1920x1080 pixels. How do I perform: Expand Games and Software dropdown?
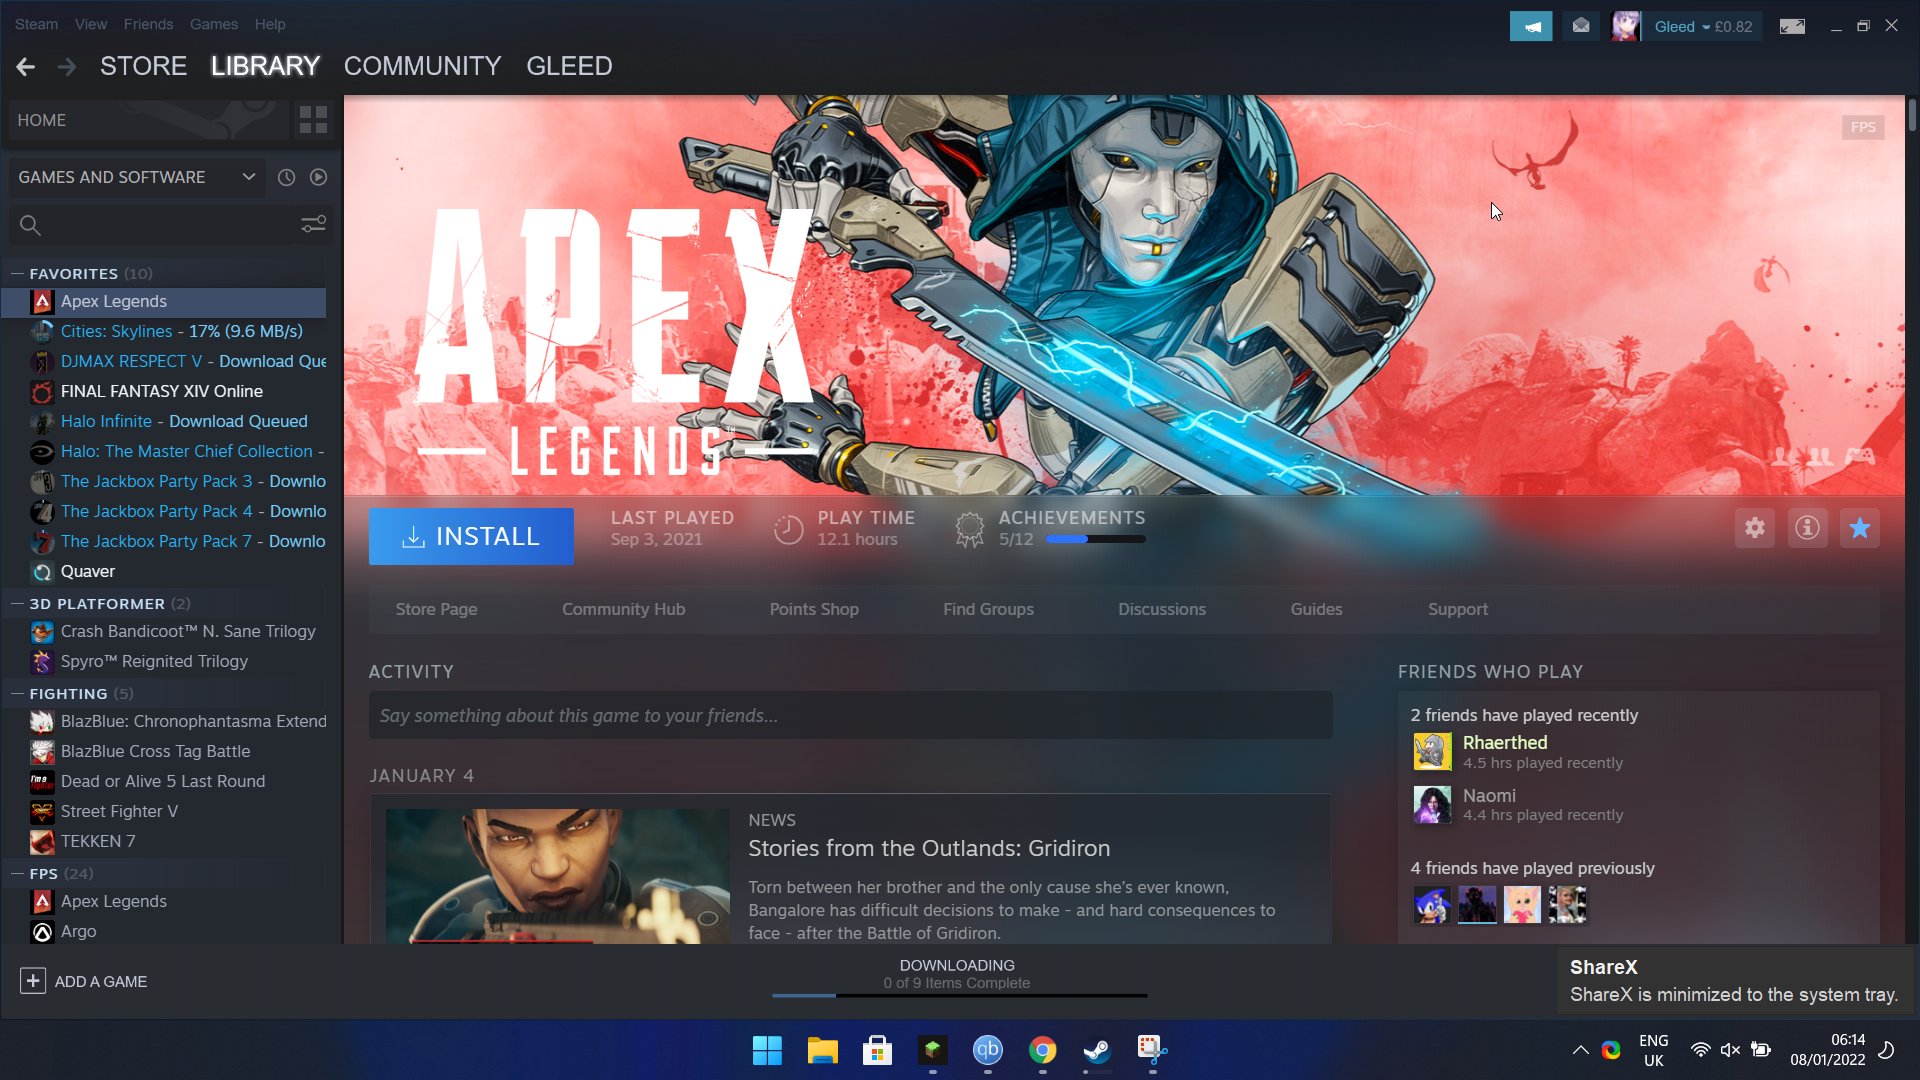coord(248,177)
